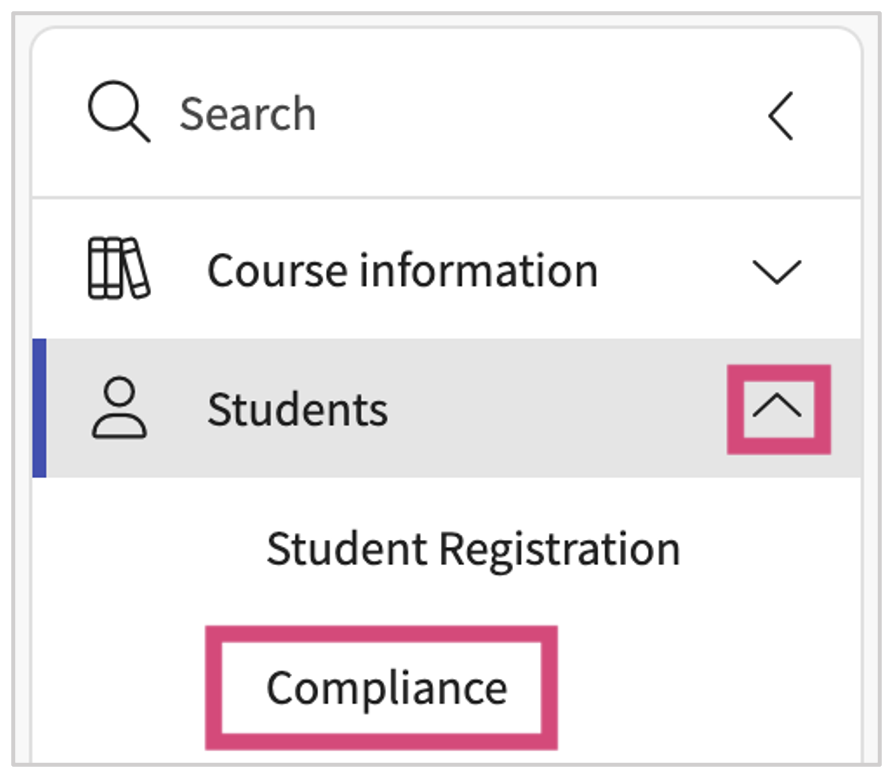The width and height of the screenshot is (890, 774).
Task: Select the Students label in sidebar
Action: point(297,409)
